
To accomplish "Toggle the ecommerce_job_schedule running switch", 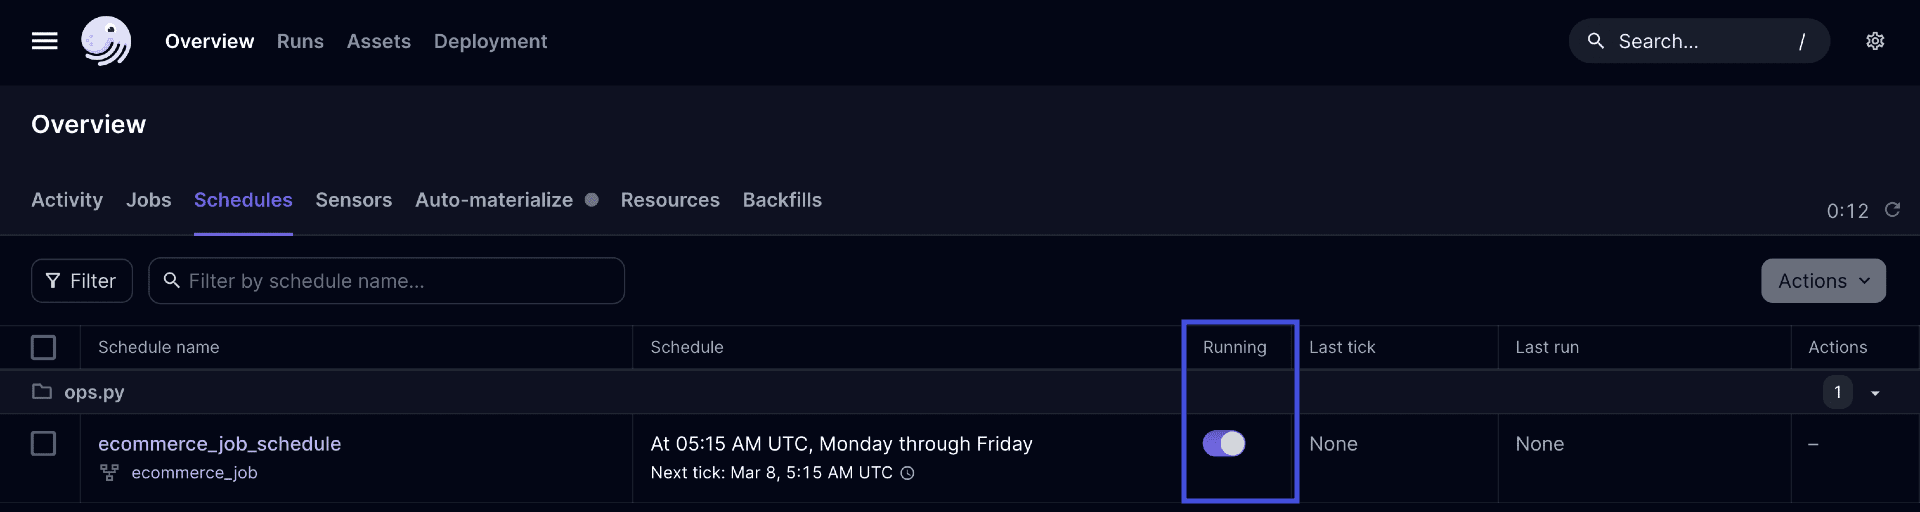I will pyautogui.click(x=1224, y=444).
